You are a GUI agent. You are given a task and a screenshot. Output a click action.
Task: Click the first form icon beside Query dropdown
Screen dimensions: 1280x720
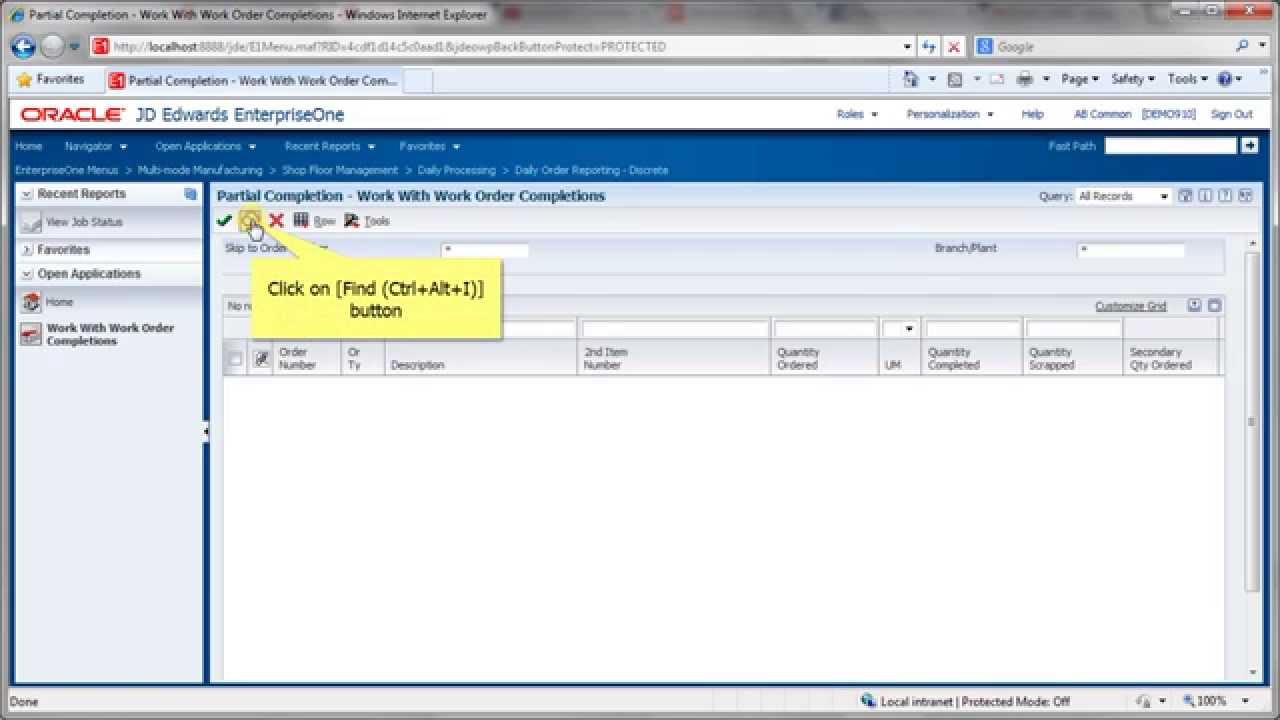(1186, 196)
